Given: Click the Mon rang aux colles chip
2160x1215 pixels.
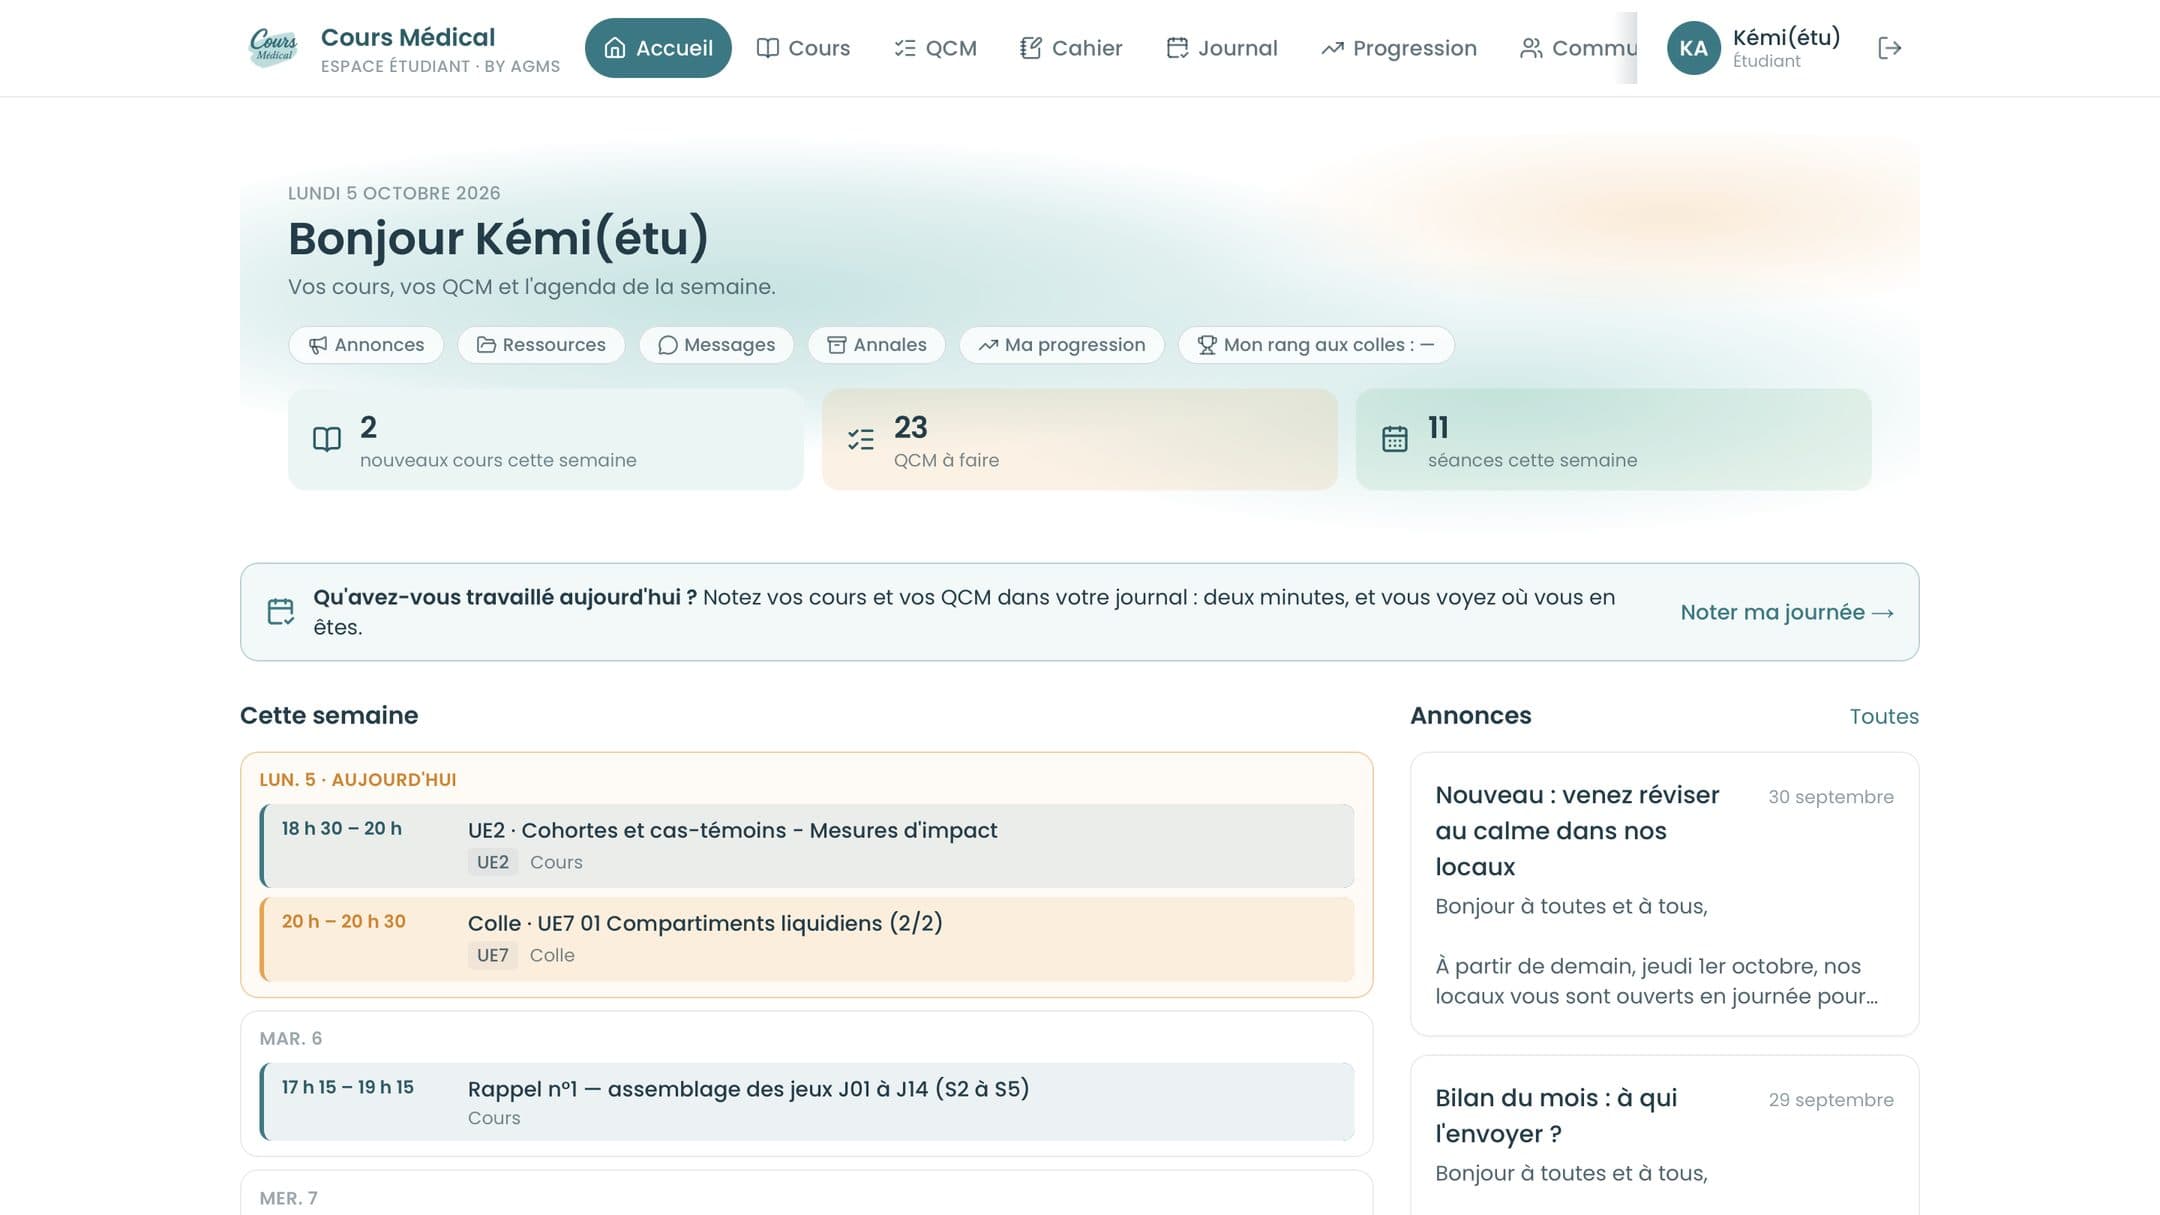Looking at the screenshot, I should pos(1316,345).
